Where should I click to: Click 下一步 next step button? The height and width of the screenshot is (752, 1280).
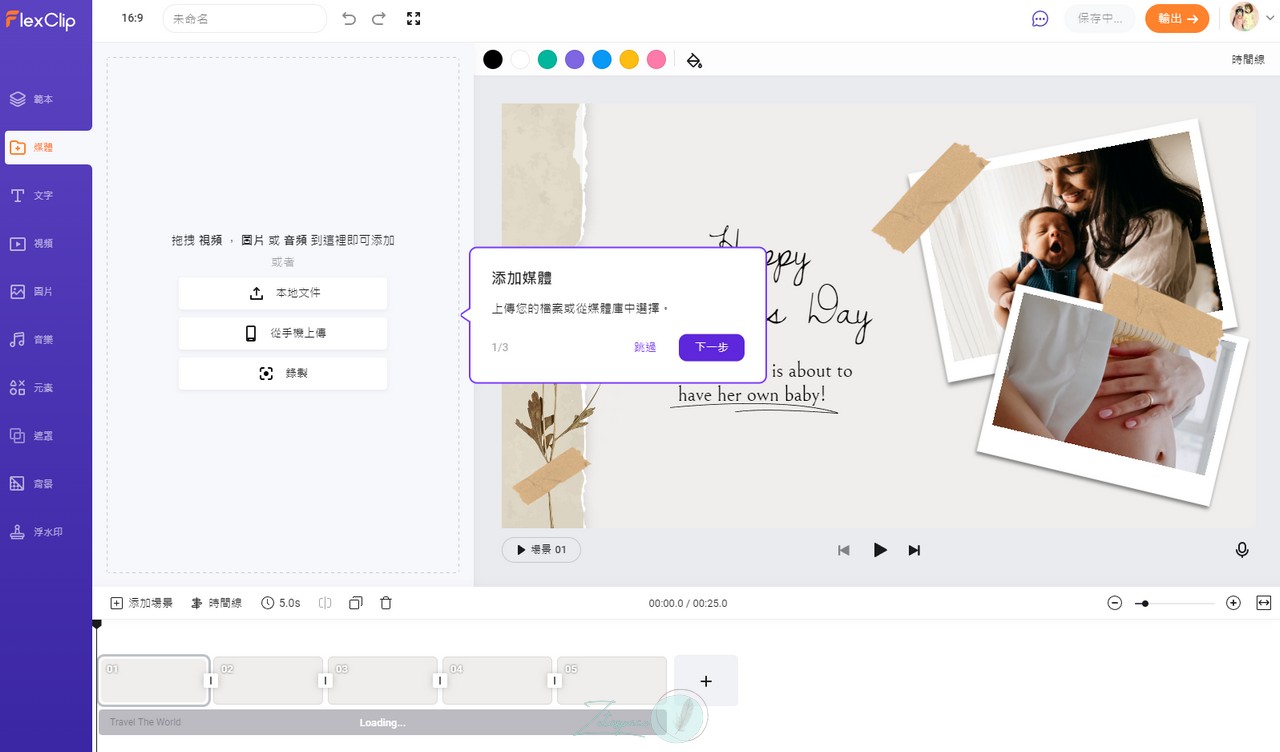coord(711,347)
